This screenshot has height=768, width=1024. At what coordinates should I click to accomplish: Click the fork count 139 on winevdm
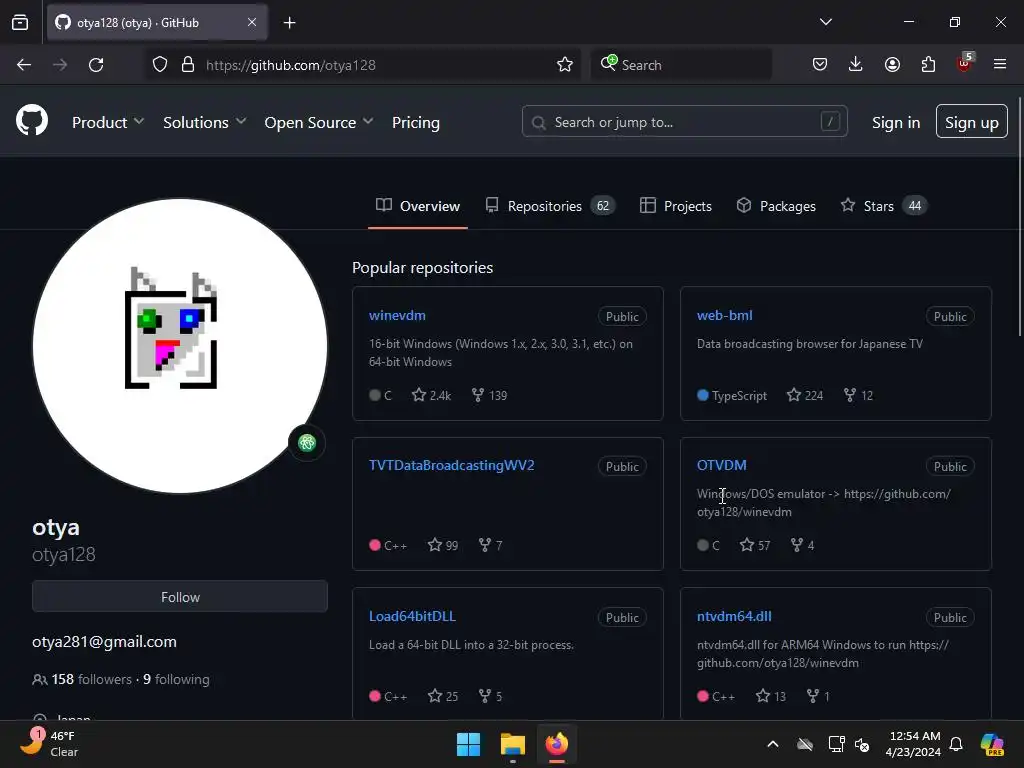coord(489,395)
